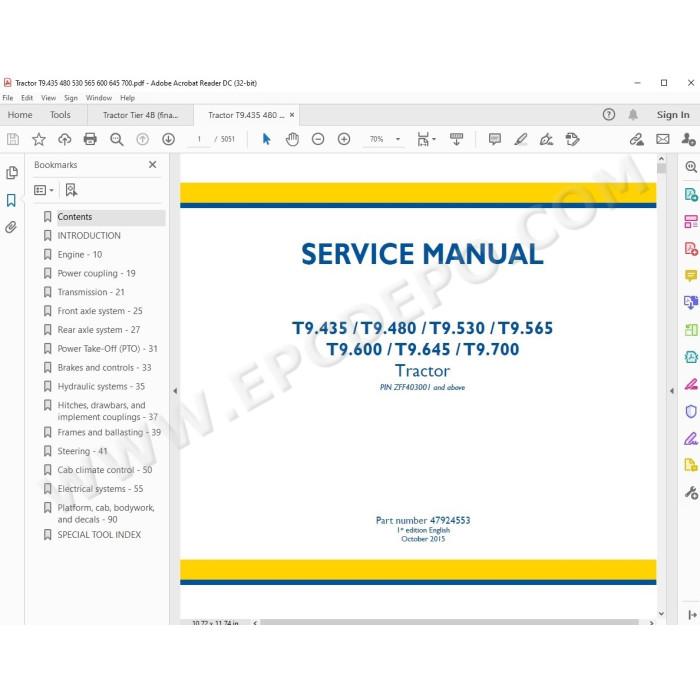
Task: Jump to the INTRODUCTION bookmark
Action: tap(89, 236)
